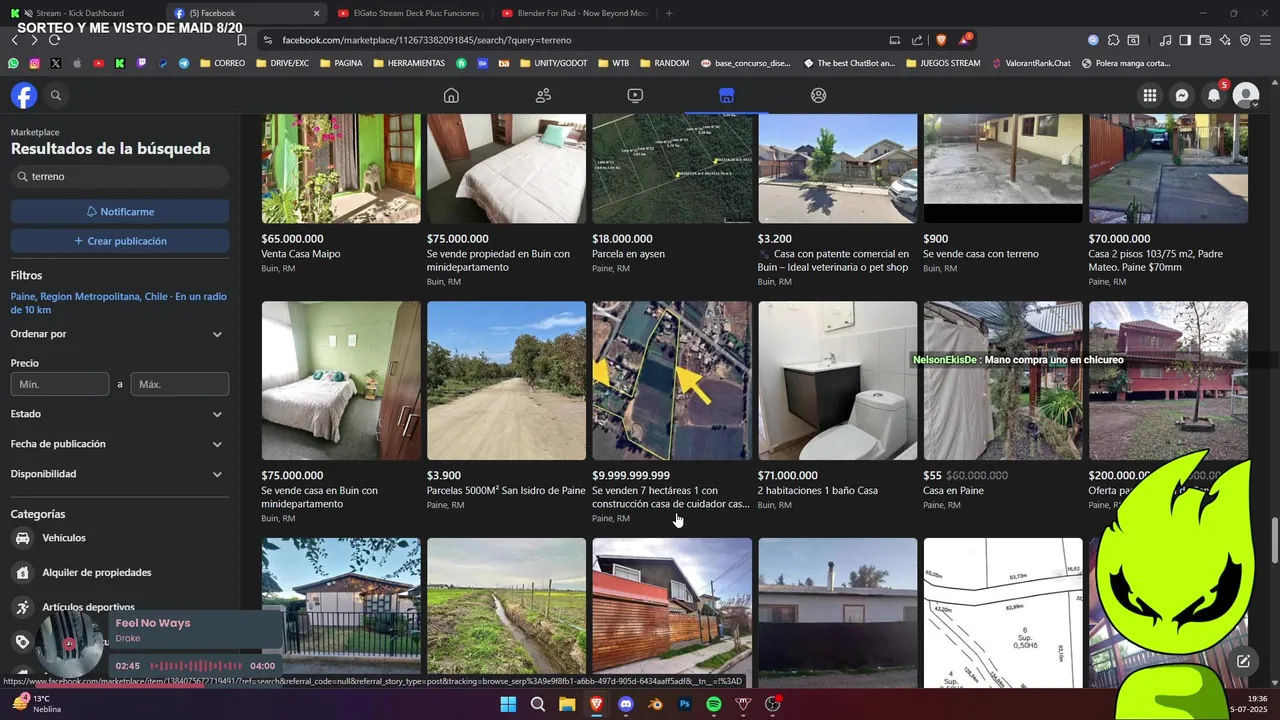Open a new browser tab
The image size is (1280, 720).
click(669, 13)
